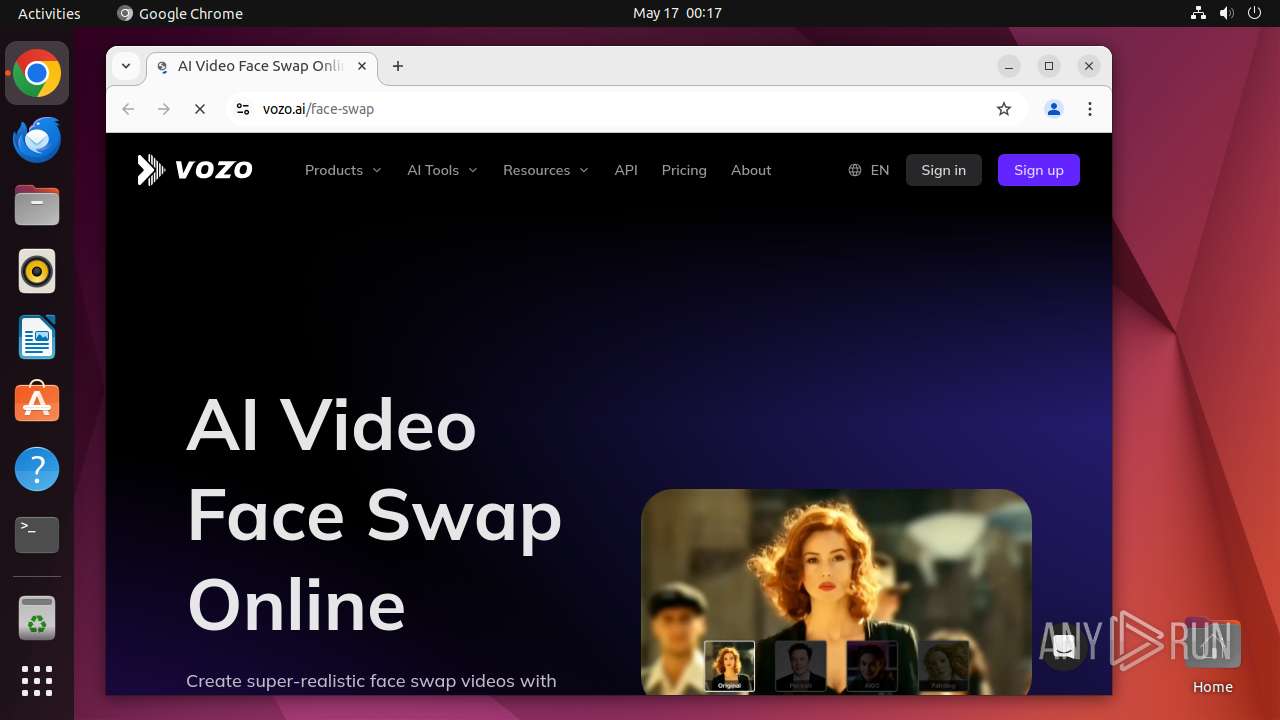The width and height of the screenshot is (1280, 720).
Task: Open Ubuntu Software from the dock
Action: [x=37, y=403]
